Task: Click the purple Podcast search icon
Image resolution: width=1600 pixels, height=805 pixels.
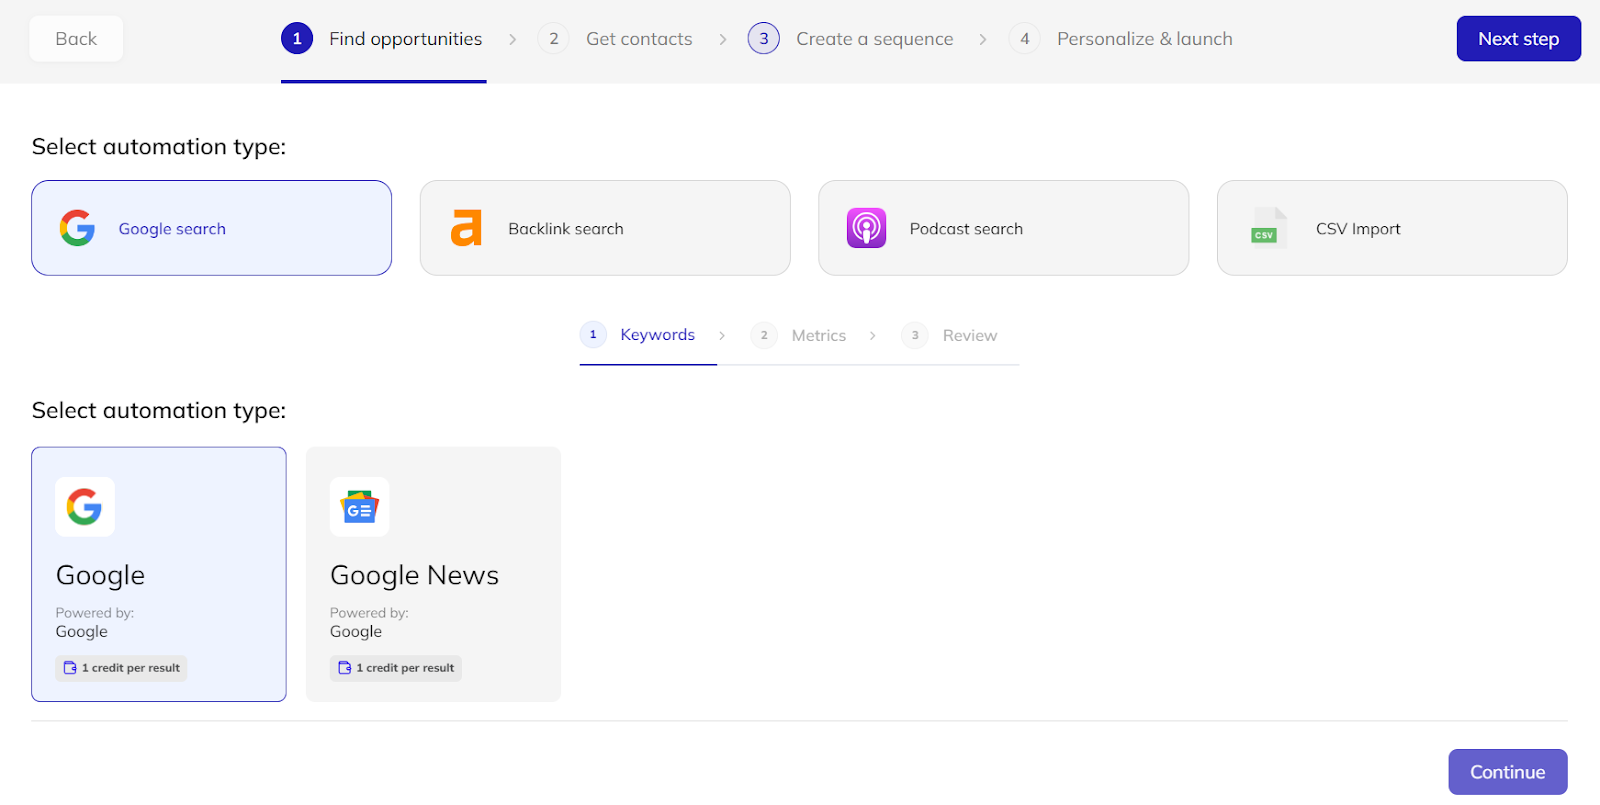Action: point(866,228)
